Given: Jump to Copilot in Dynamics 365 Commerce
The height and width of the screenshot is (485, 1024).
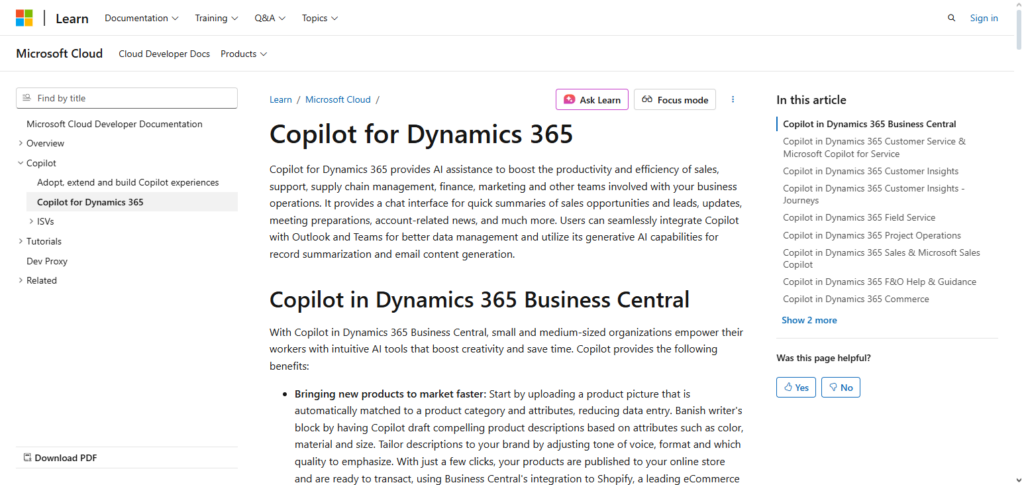Looking at the screenshot, I should (856, 299).
